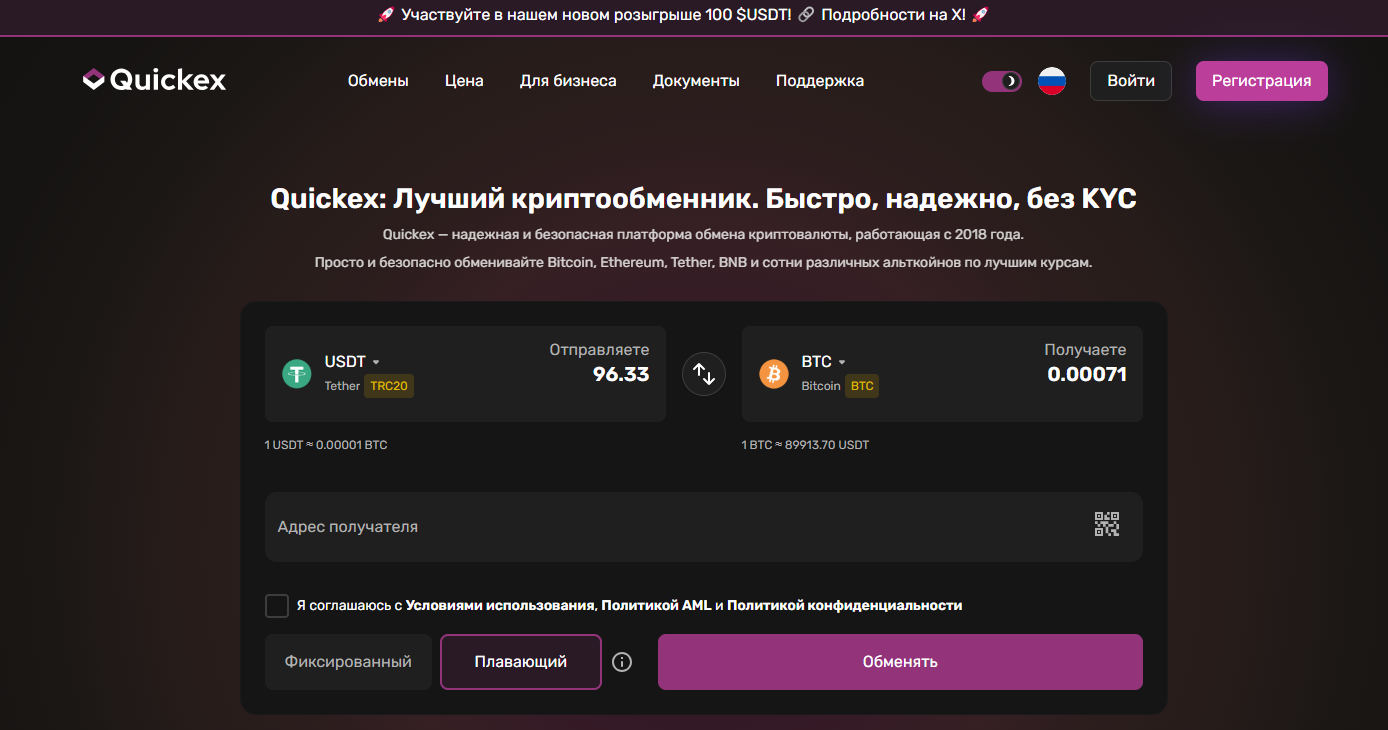Go to the Поддержка menu item
1388x730 pixels.
[819, 81]
